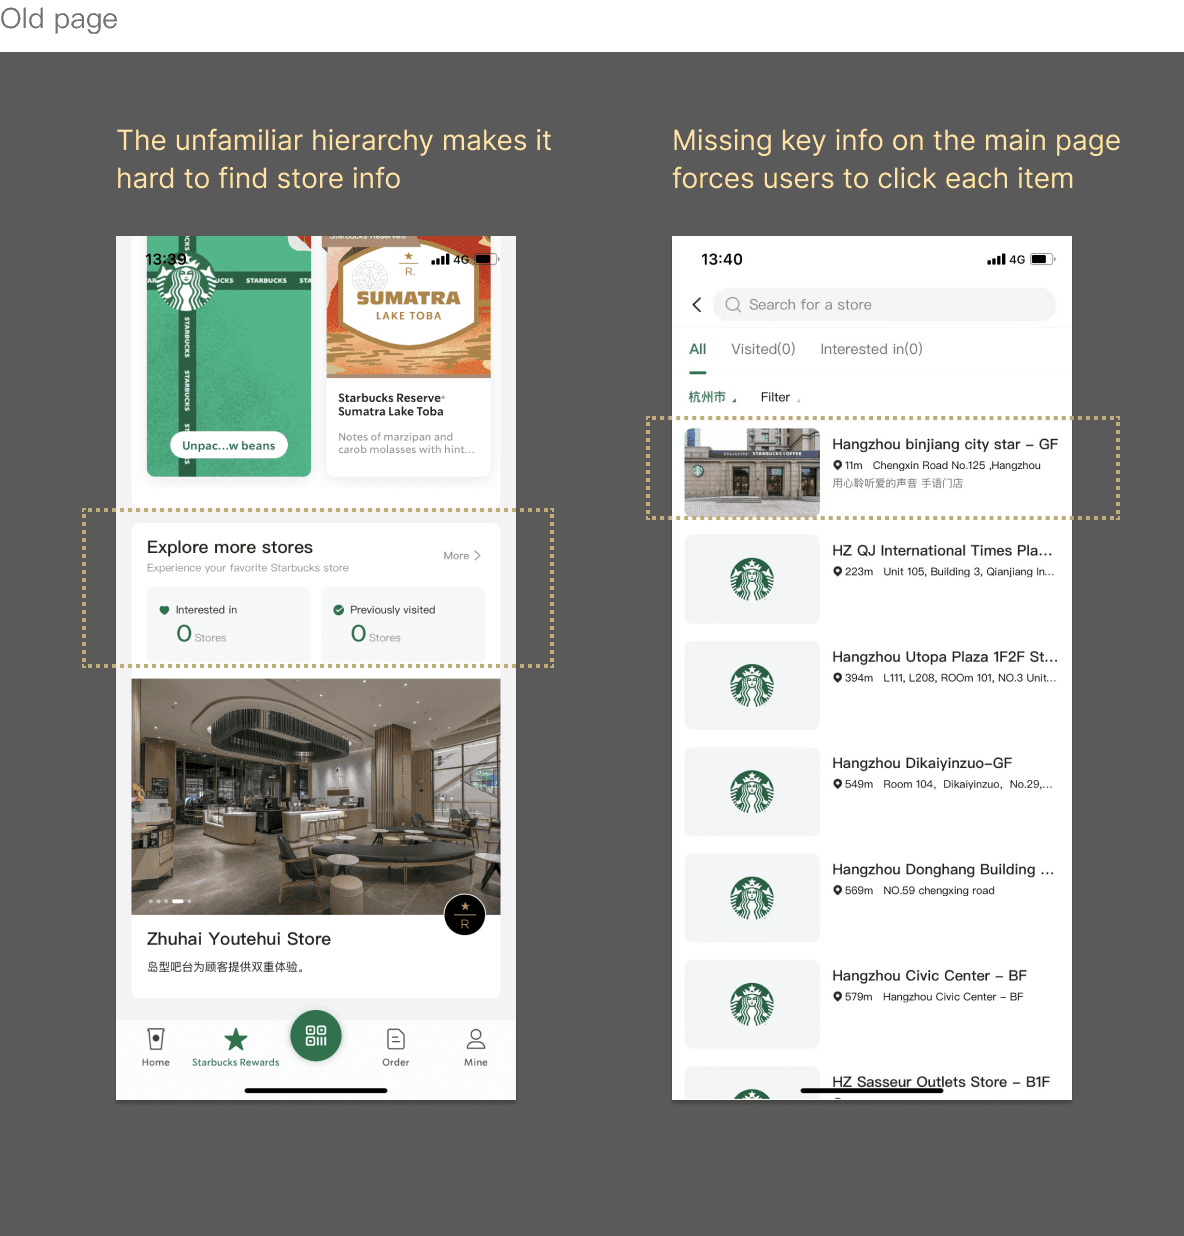Switch to the Interested in(0) tab
Viewport: 1184px width, 1236px height.
[x=871, y=349]
